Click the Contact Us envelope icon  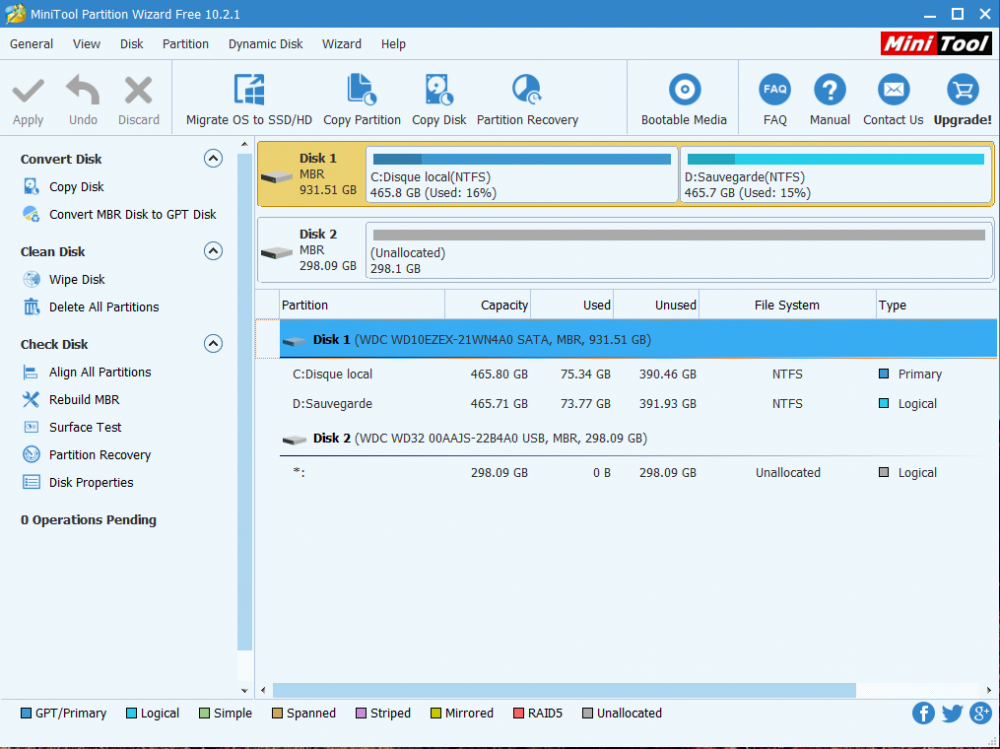(893, 90)
